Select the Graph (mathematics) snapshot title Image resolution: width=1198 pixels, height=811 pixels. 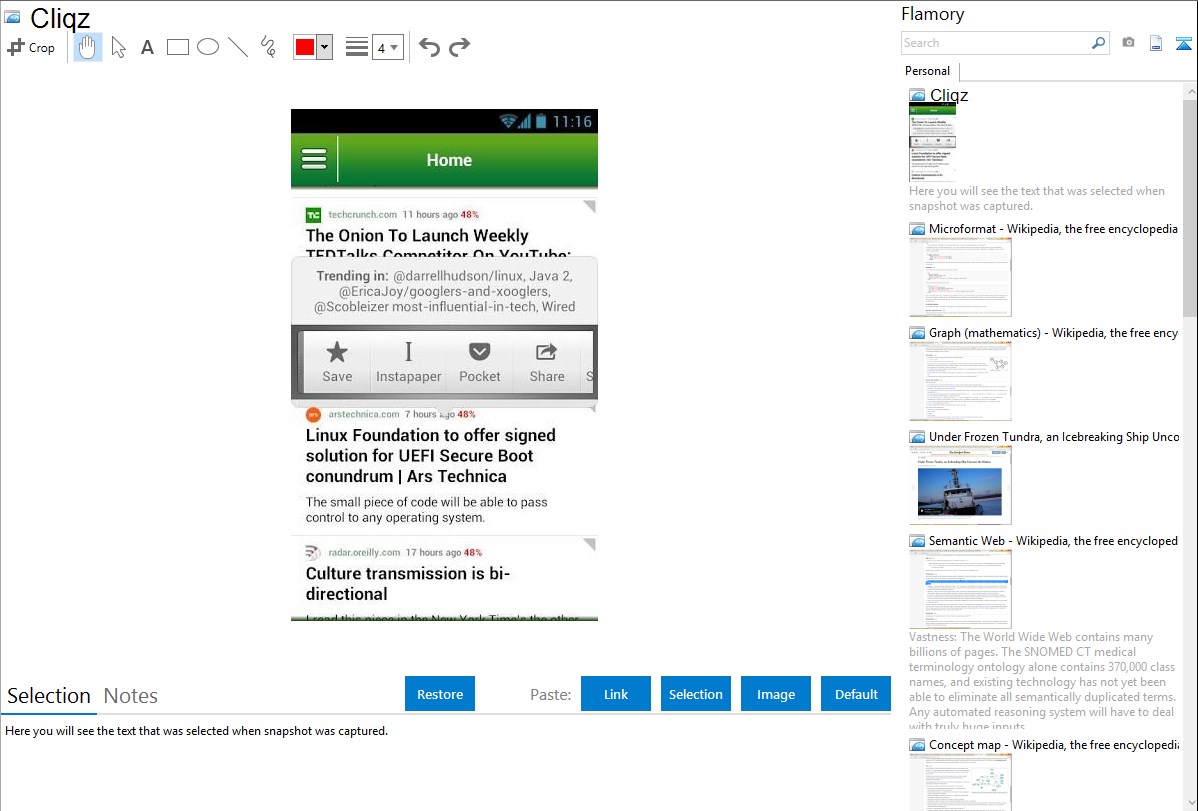point(1053,333)
